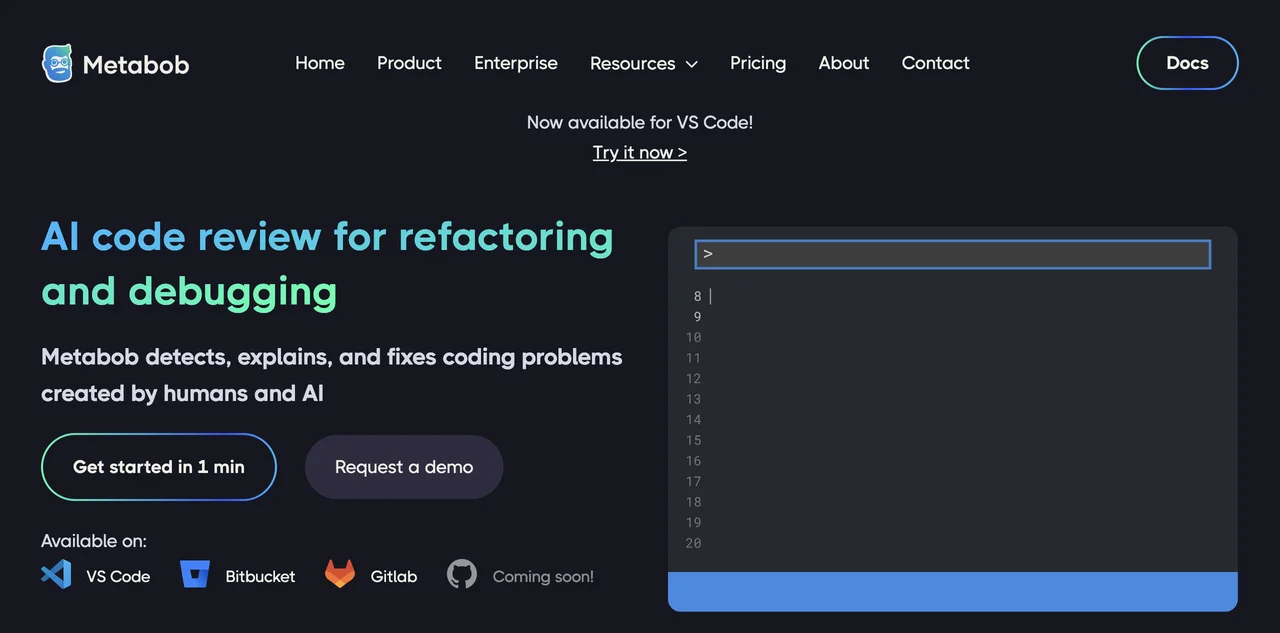1280x633 pixels.
Task: Click the blue bar below the editor
Action: (953, 591)
